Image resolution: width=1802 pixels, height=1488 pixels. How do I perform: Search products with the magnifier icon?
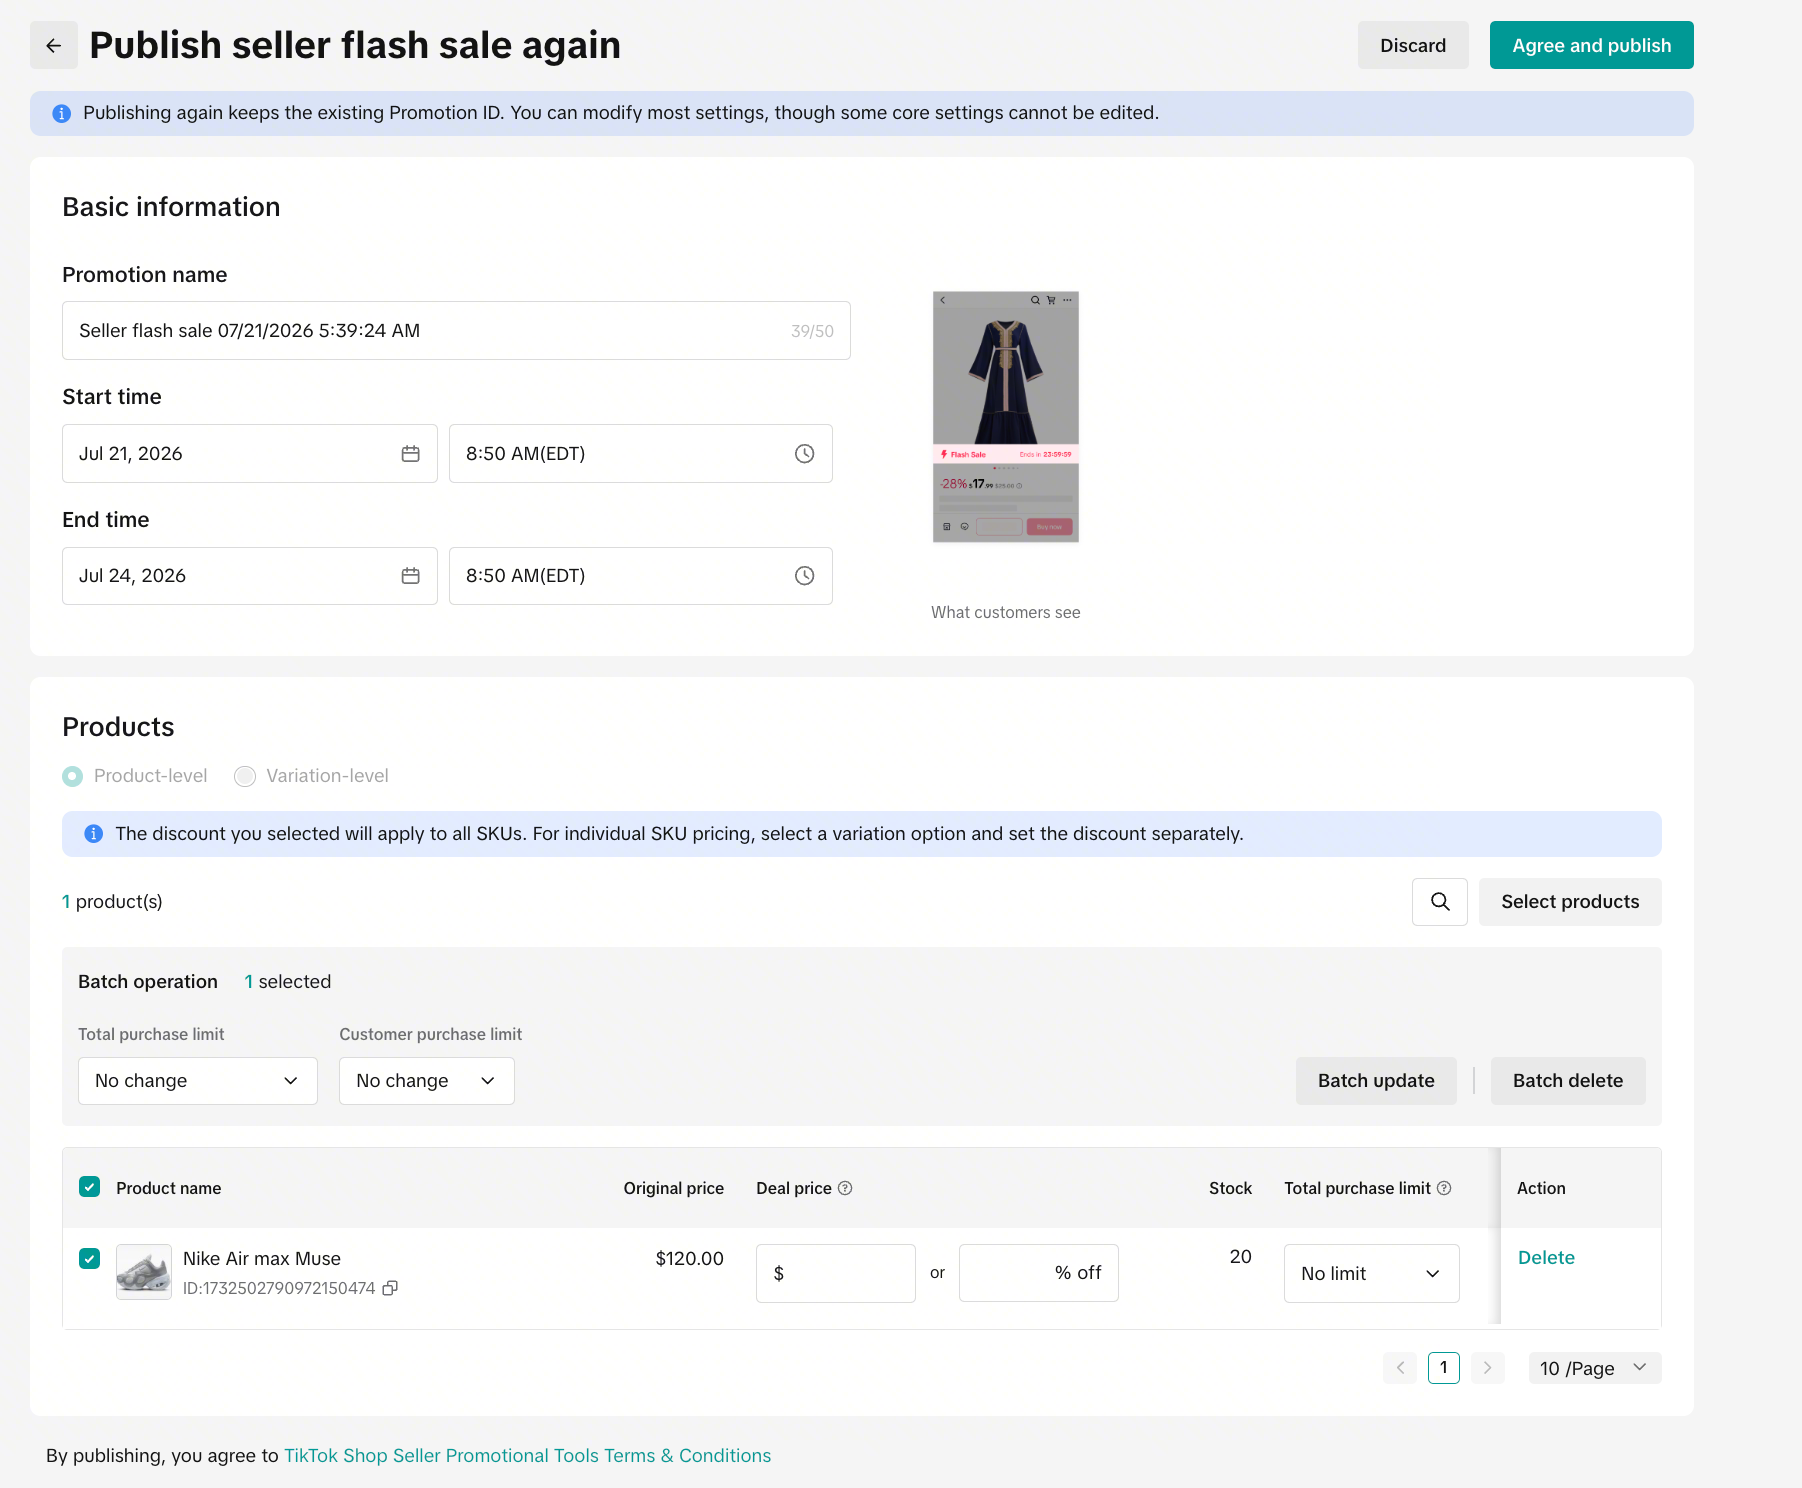(x=1440, y=902)
